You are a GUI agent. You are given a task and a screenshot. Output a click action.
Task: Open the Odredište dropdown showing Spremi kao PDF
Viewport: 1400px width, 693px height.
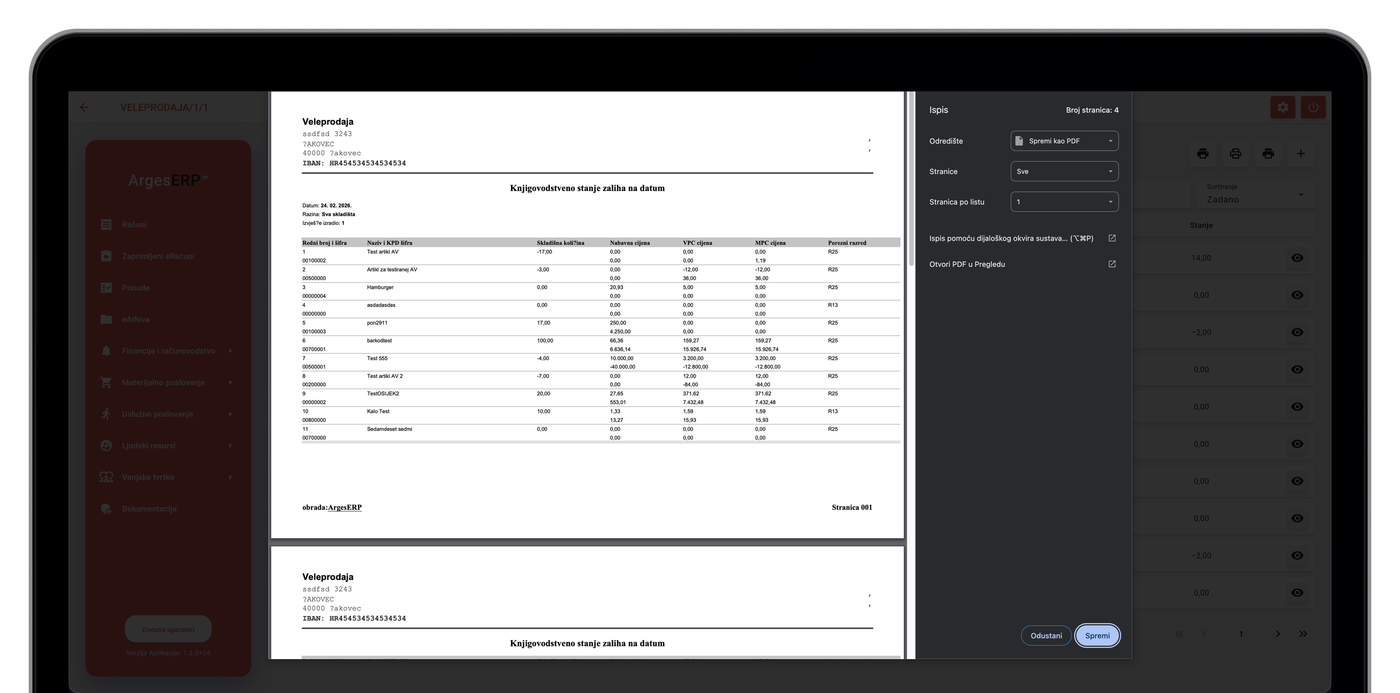[x=1064, y=141]
